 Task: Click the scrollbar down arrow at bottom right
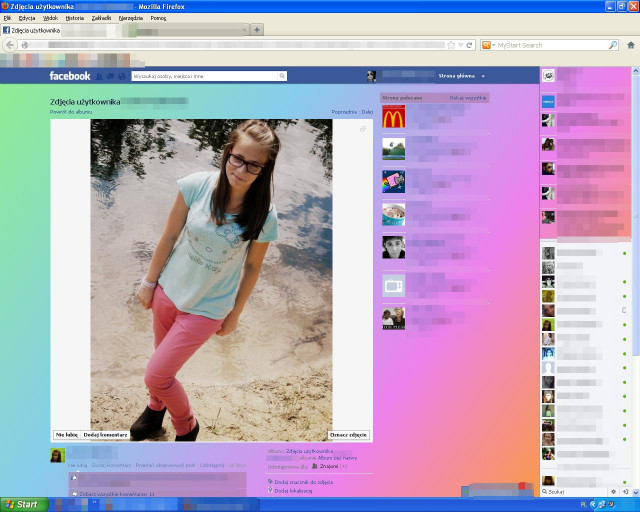[636, 493]
